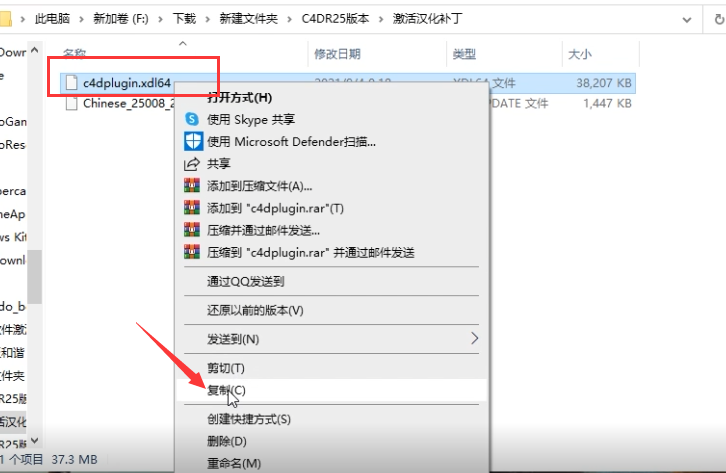Screen dimensions: 726x473
Task: Click WinRAR icon beside 添加到 "c4dplugin.rar"(T)
Action: 192,208
